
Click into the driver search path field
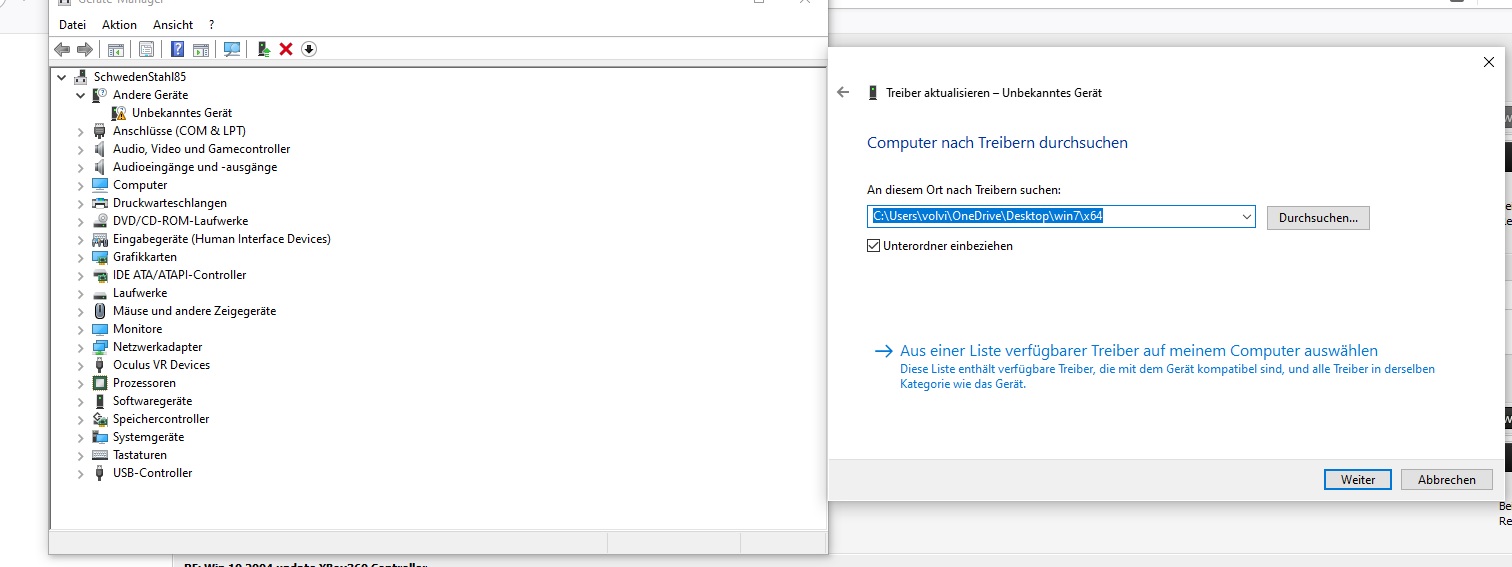(1050, 217)
